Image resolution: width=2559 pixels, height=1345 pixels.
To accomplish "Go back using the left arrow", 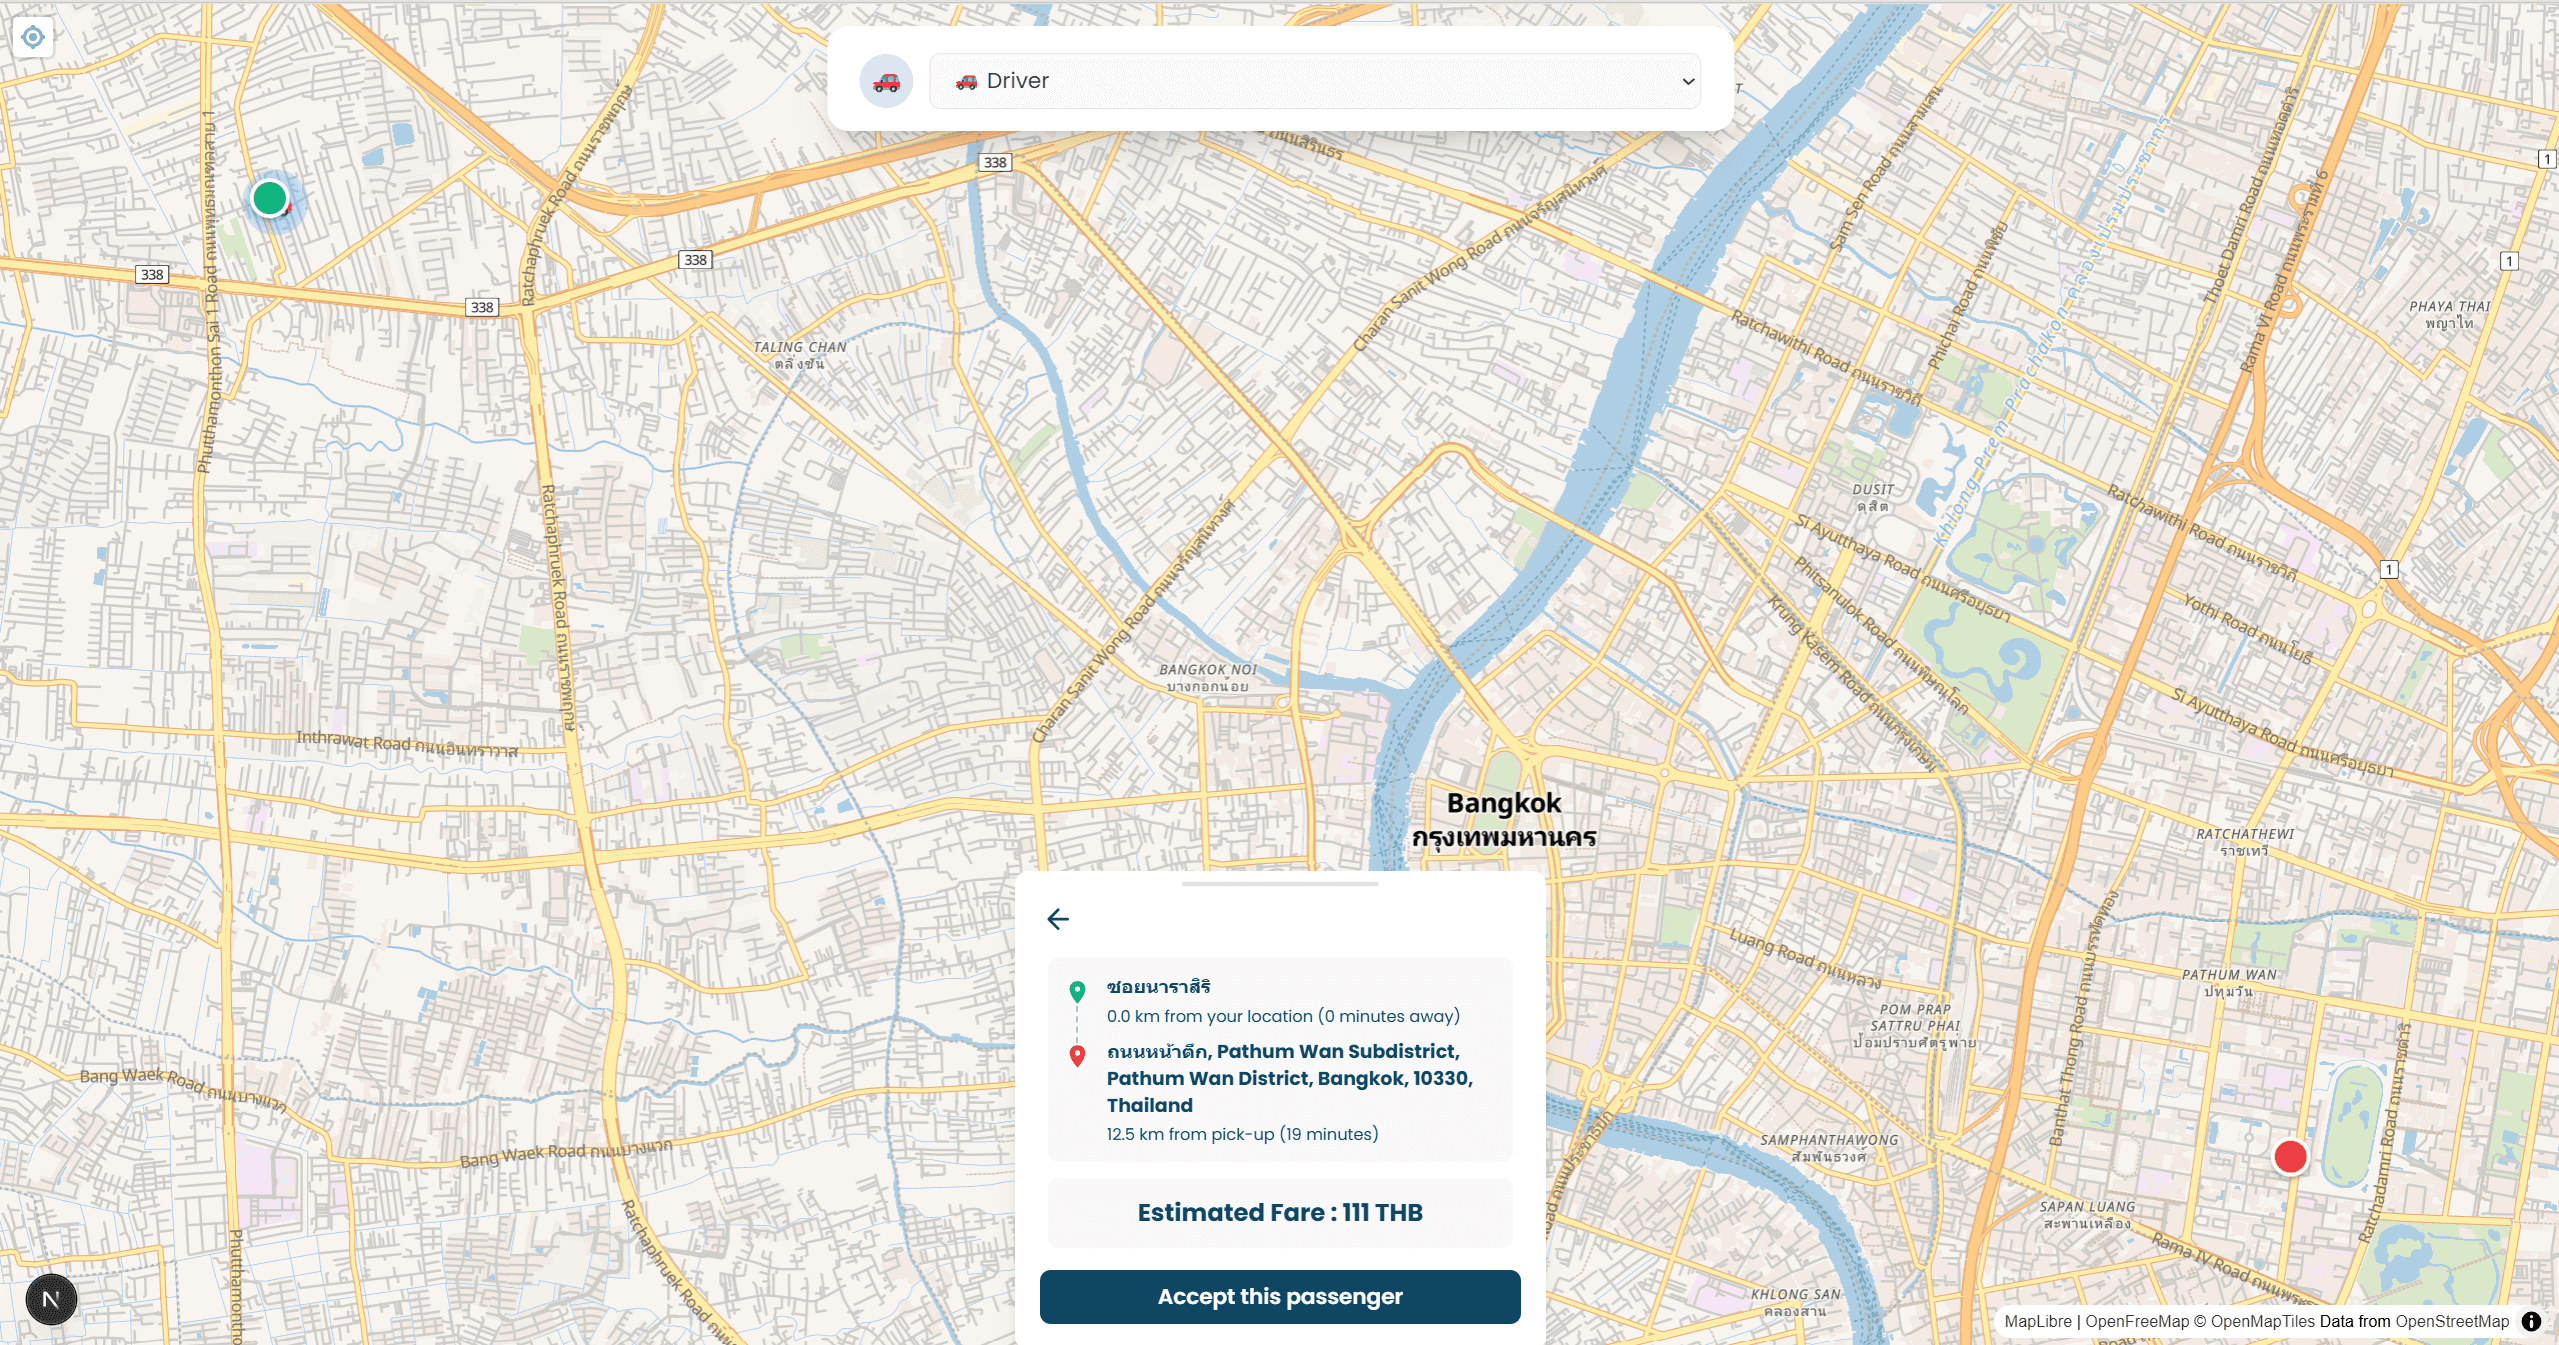I will (1058, 919).
